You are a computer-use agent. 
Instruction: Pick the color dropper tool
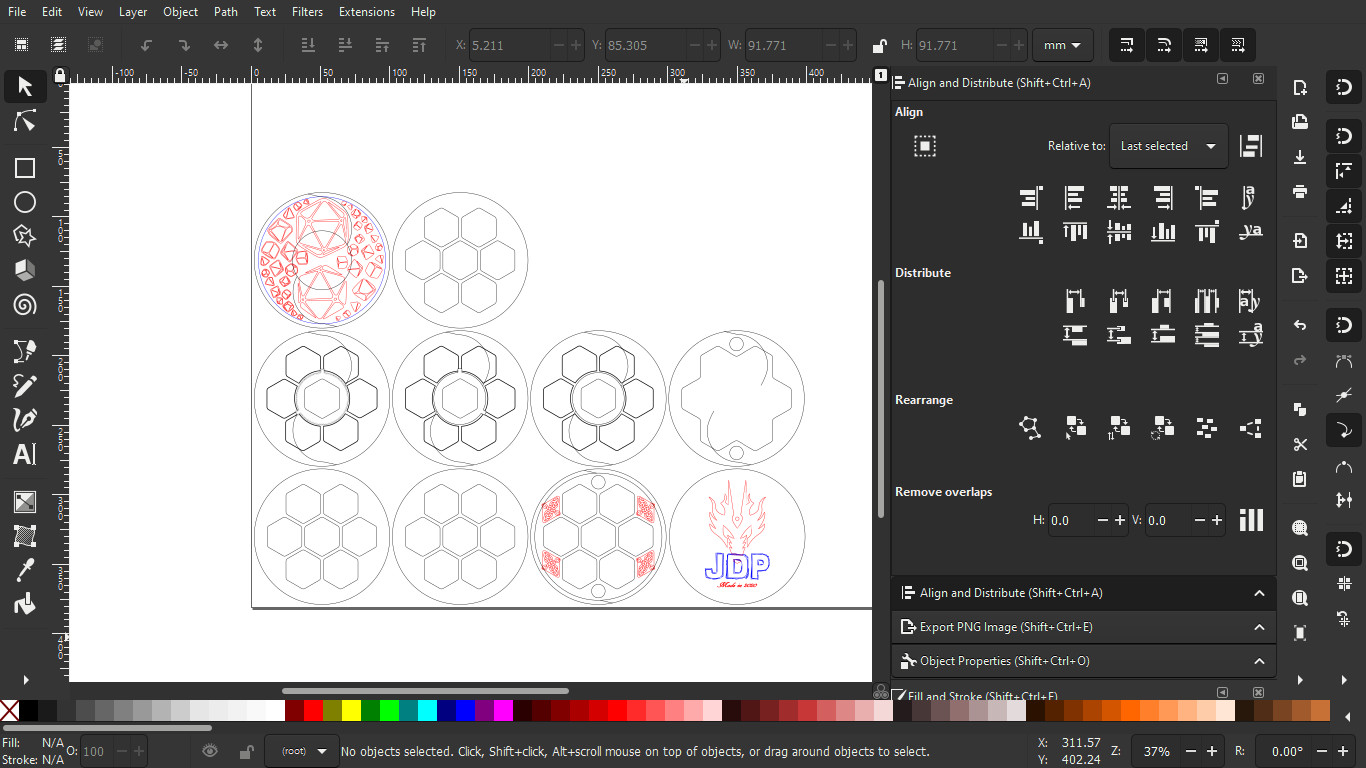click(25, 568)
